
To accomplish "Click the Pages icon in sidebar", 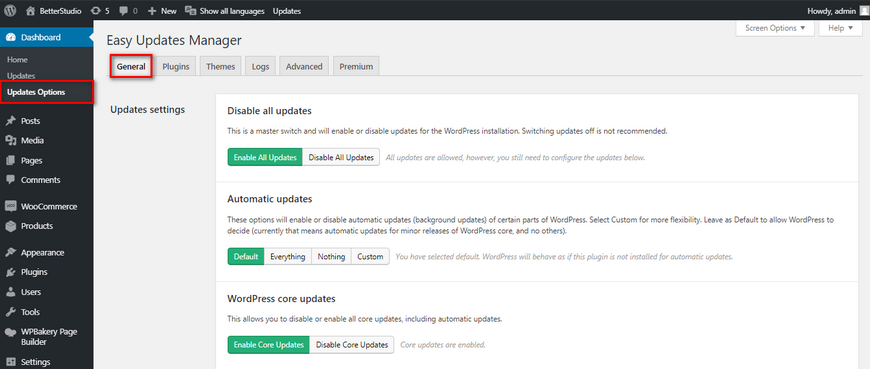I will click(11, 160).
